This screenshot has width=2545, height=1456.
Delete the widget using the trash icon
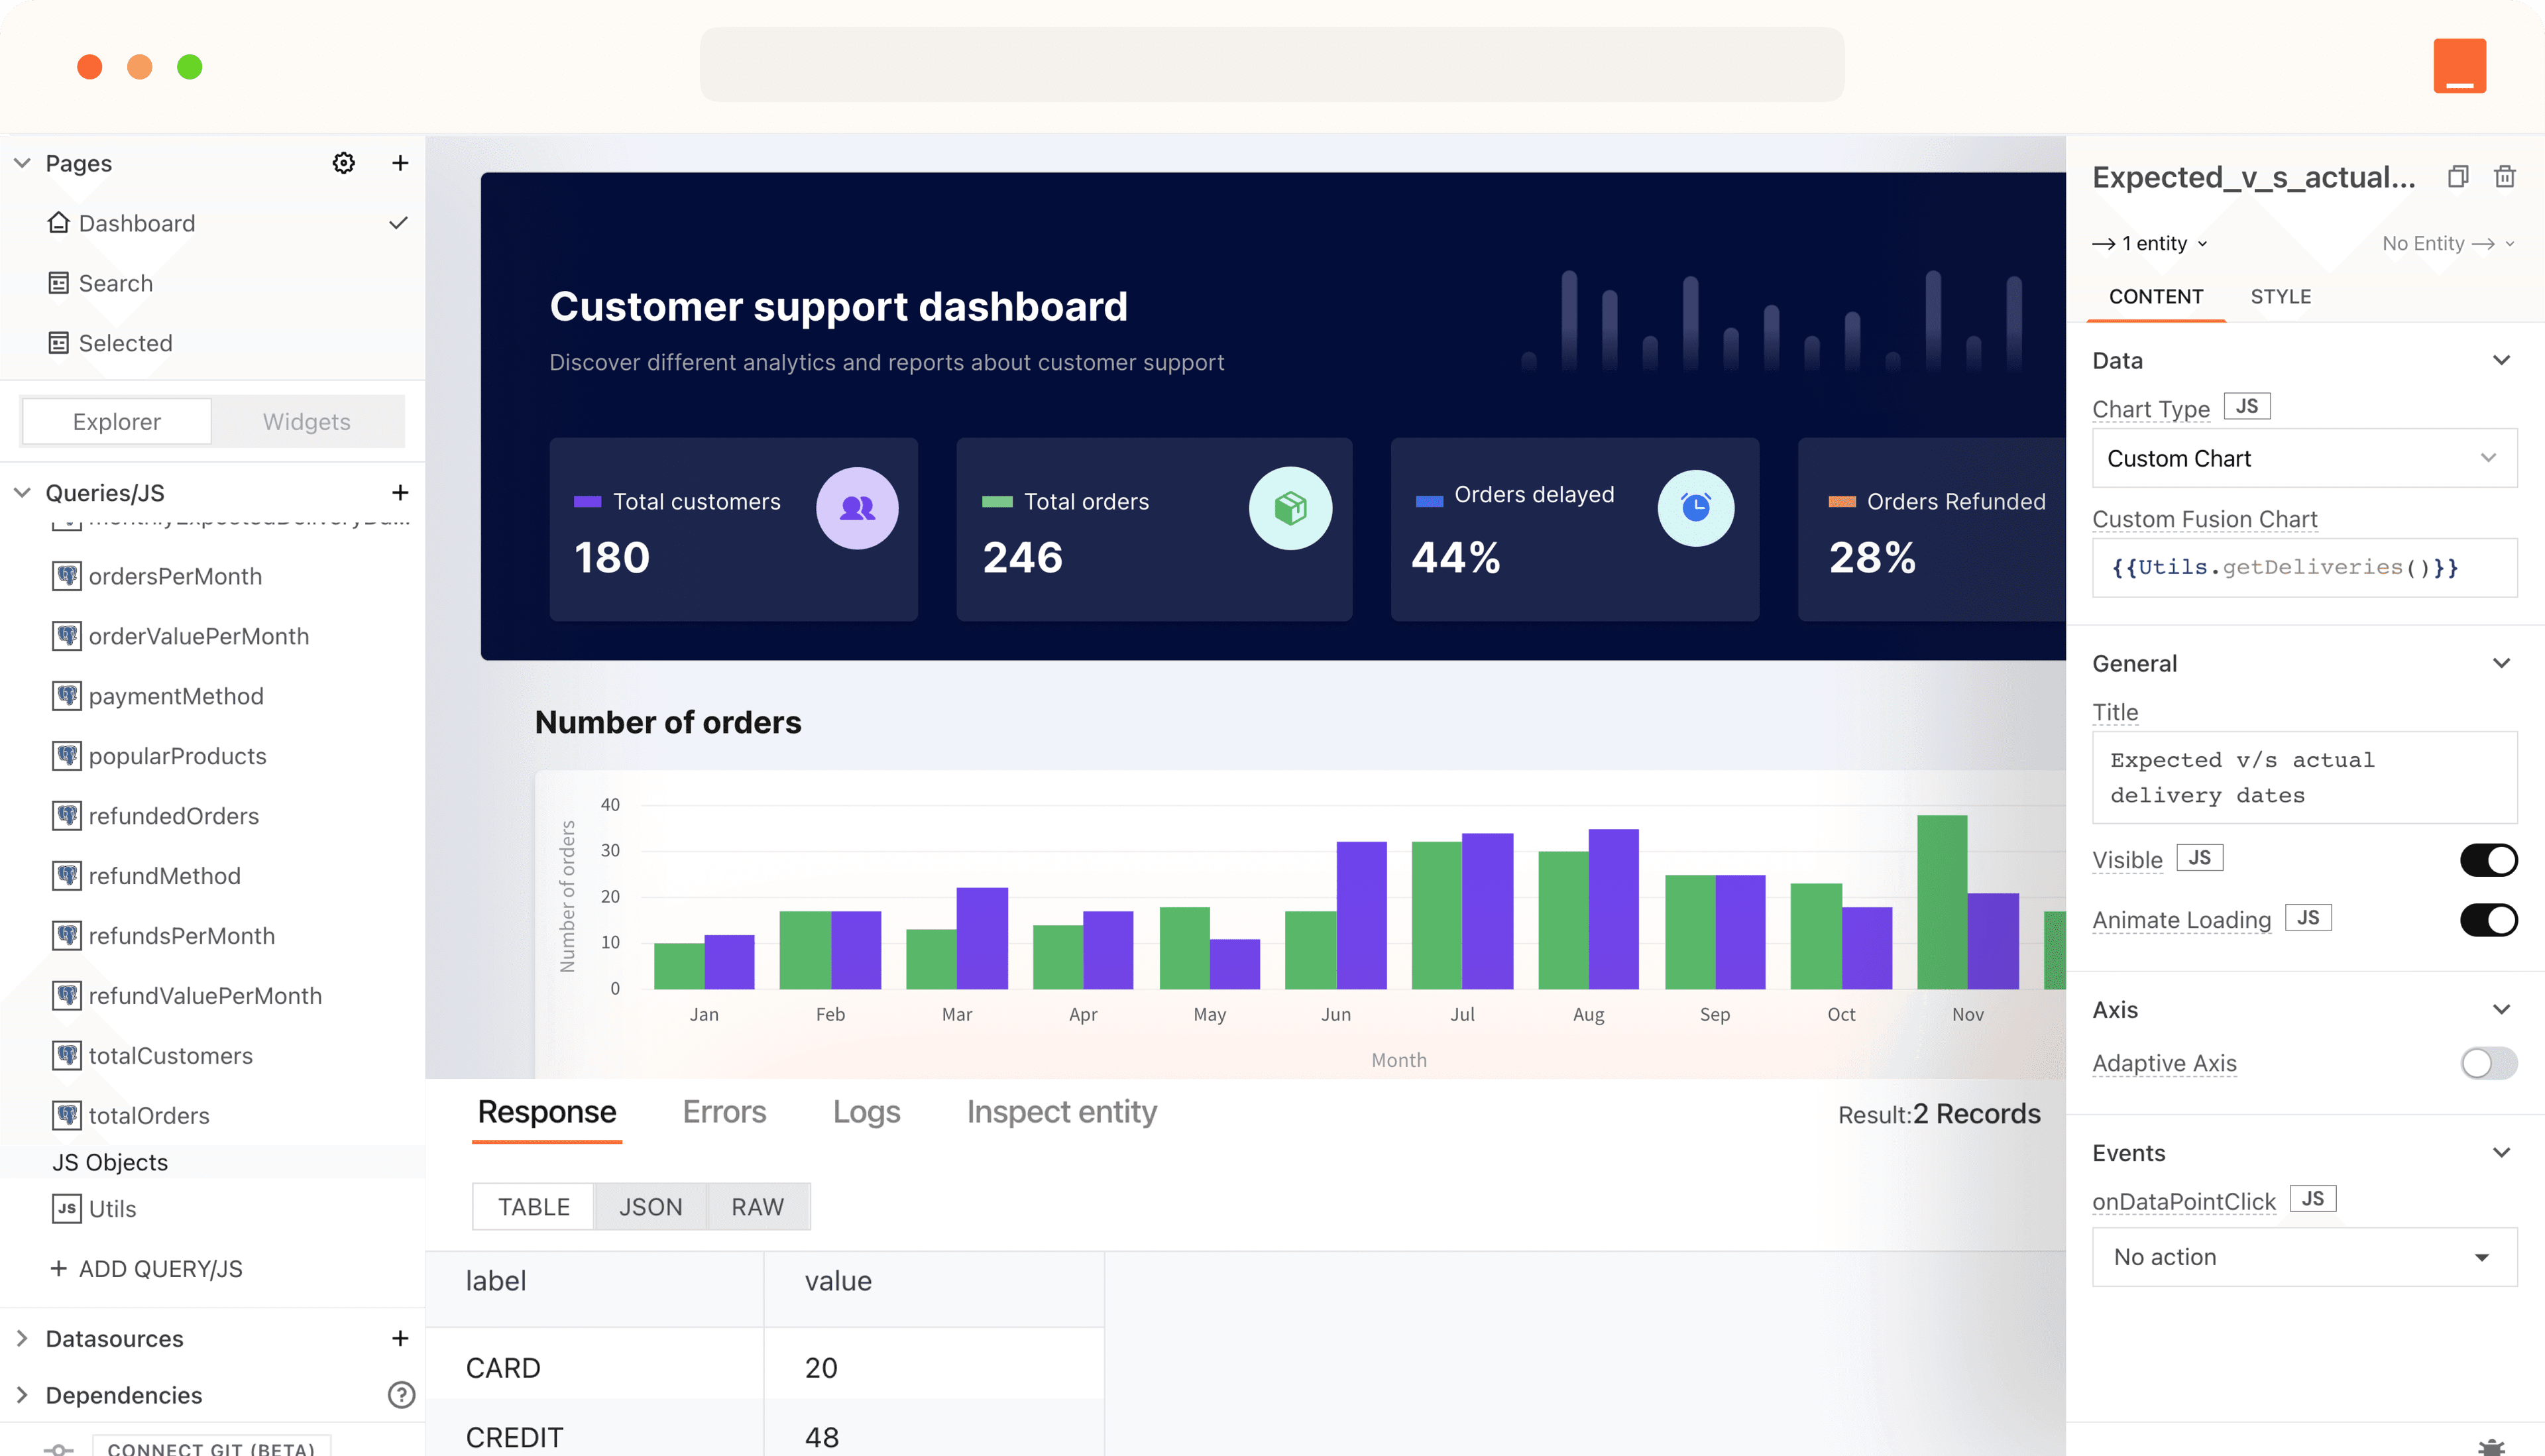coord(2505,176)
